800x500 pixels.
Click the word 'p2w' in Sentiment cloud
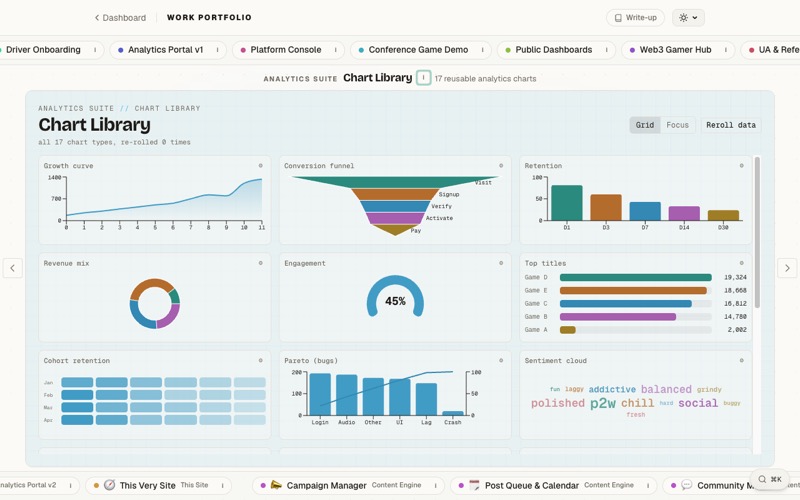pos(603,403)
